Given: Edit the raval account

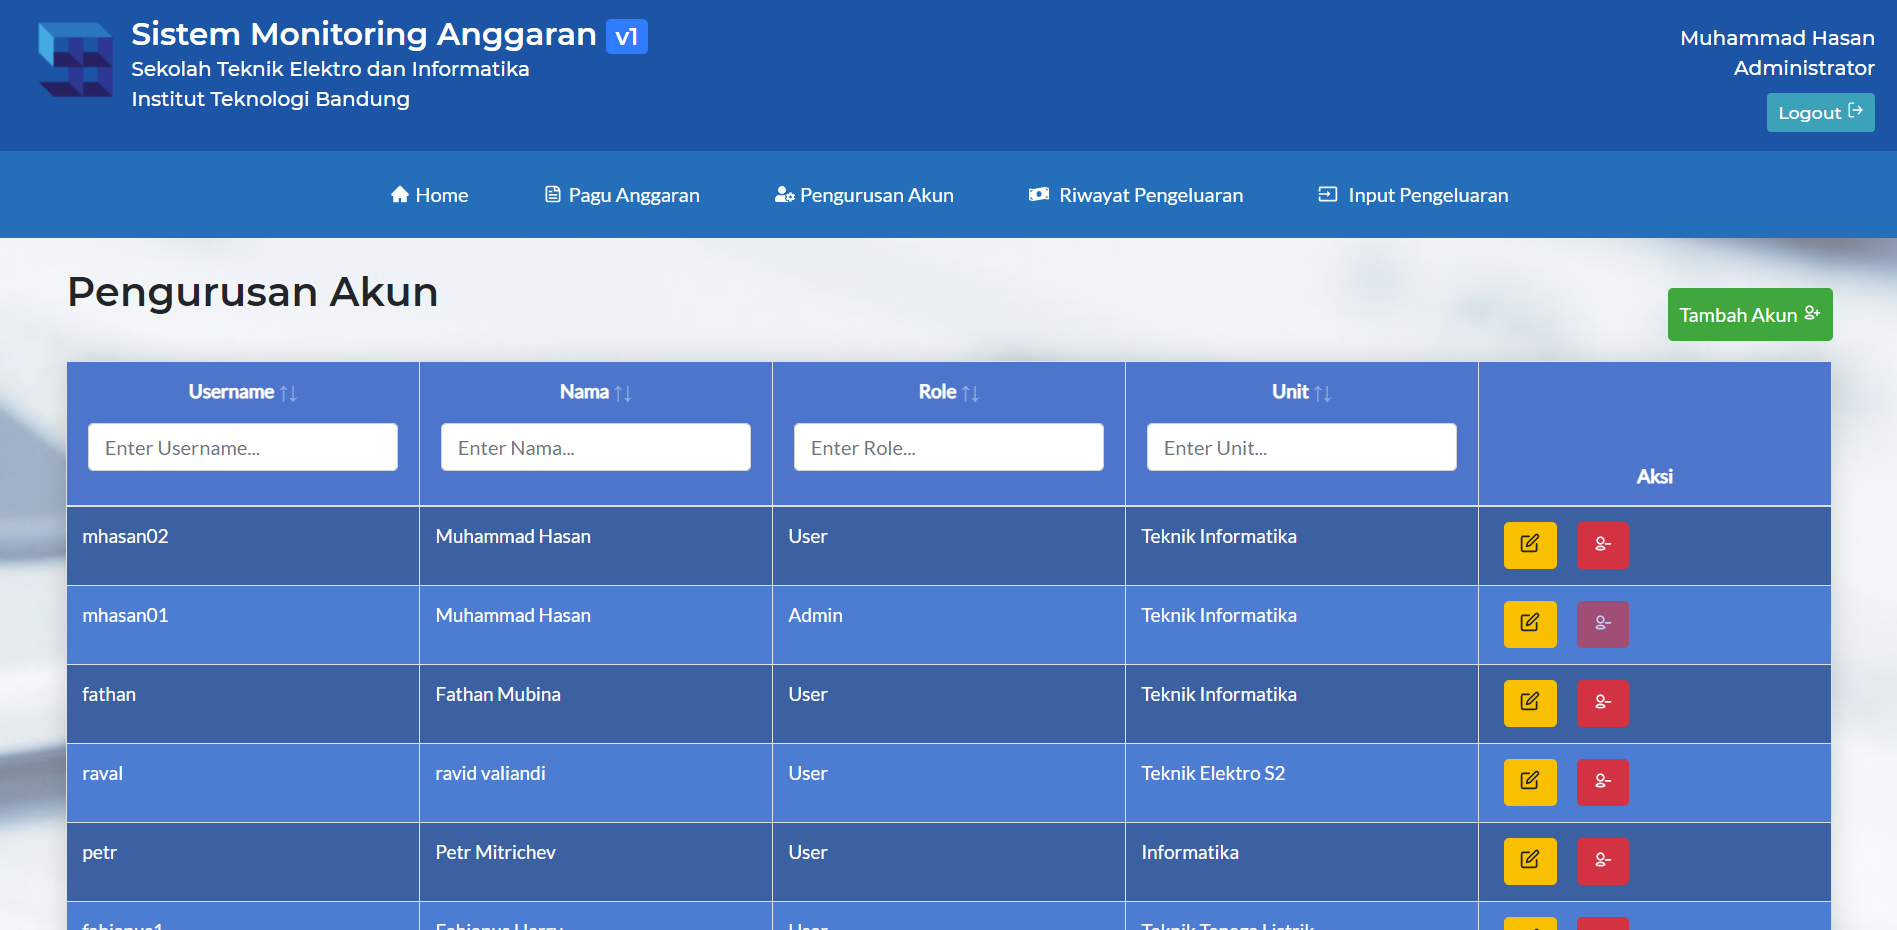Looking at the screenshot, I should click(1530, 782).
